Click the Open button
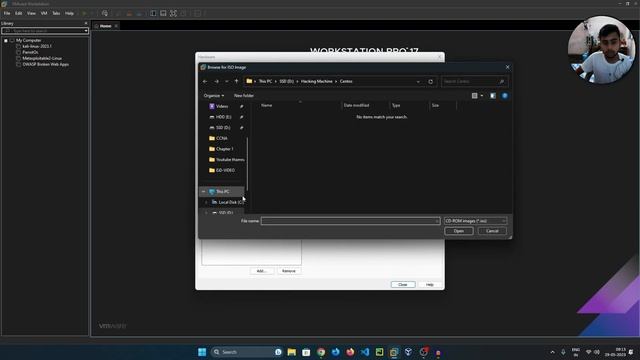The width and height of the screenshot is (640, 360). coord(459,231)
